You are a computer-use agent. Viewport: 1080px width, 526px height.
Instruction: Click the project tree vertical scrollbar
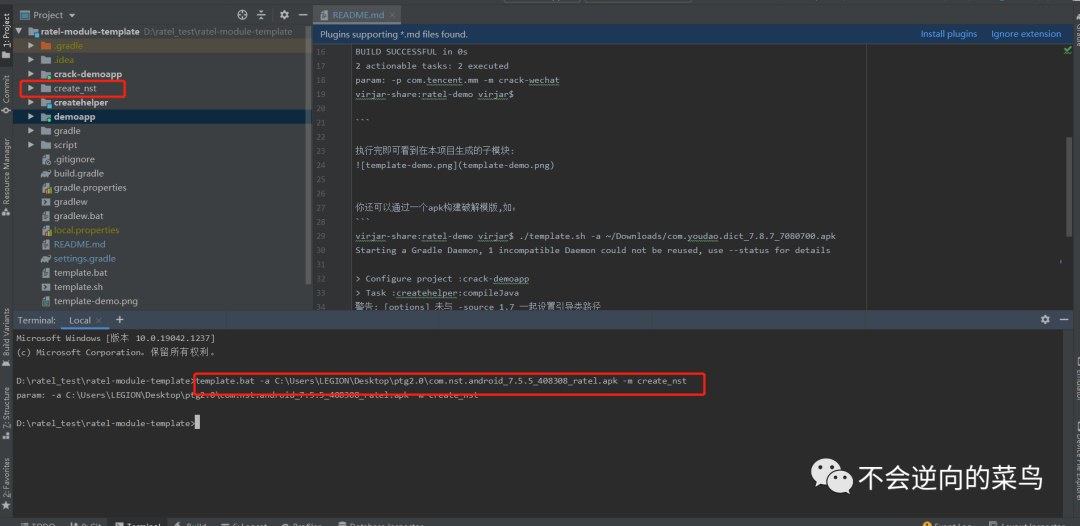(x=308, y=162)
